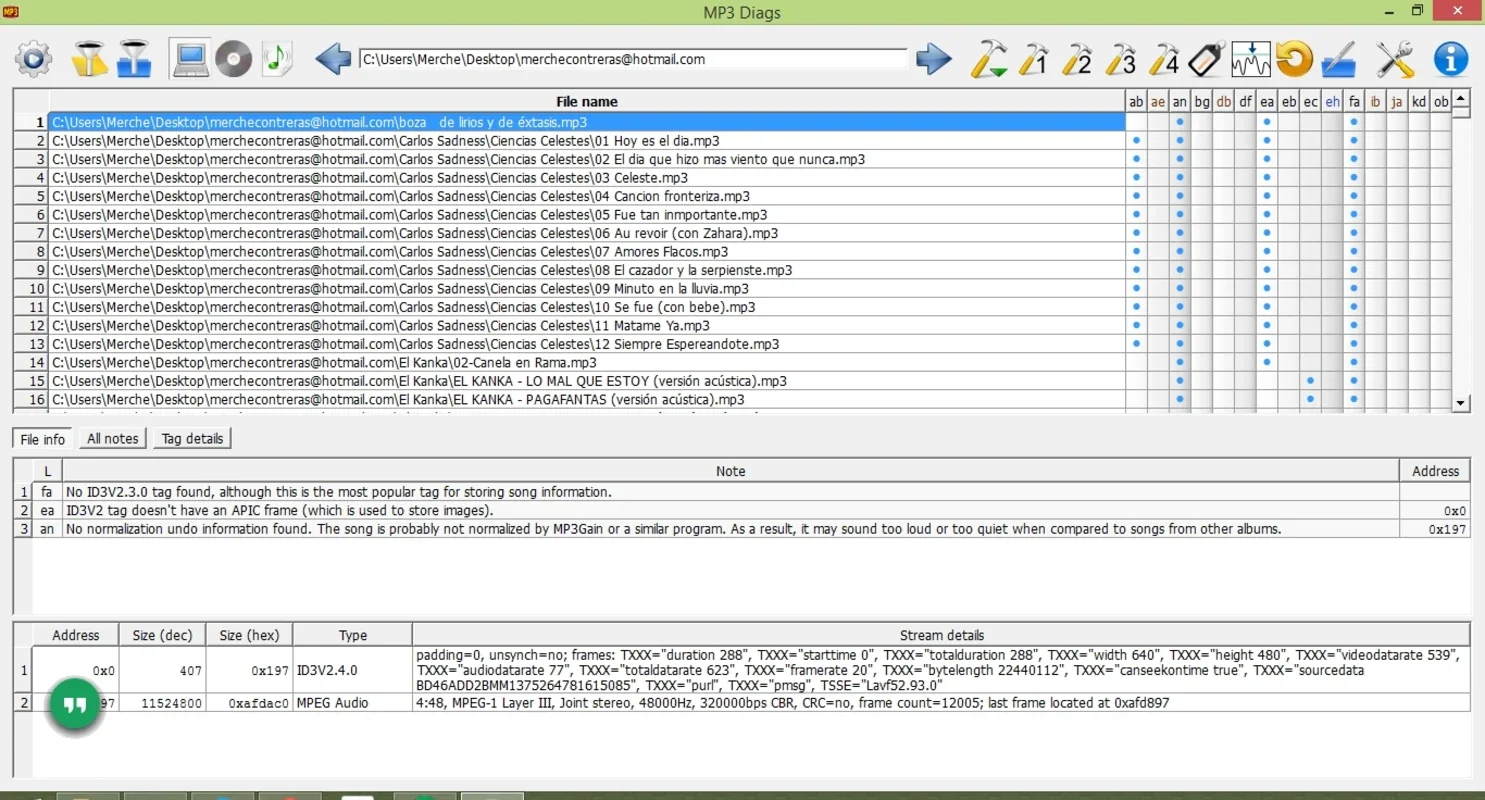Click the 'ea' note column header
1485x800 pixels.
point(1267,101)
